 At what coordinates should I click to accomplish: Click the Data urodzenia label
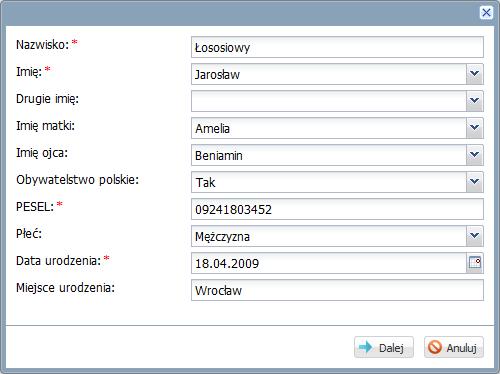(58, 260)
